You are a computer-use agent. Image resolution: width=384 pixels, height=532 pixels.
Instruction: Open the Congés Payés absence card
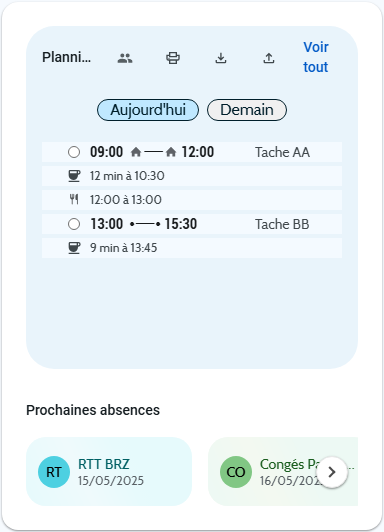[283, 472]
